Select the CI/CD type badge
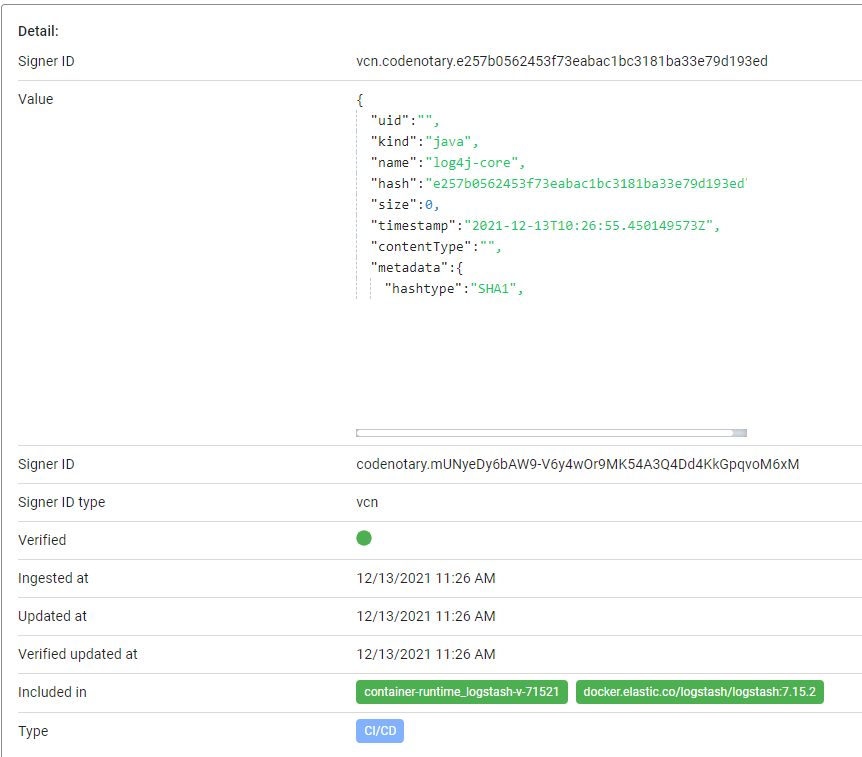 point(379,731)
